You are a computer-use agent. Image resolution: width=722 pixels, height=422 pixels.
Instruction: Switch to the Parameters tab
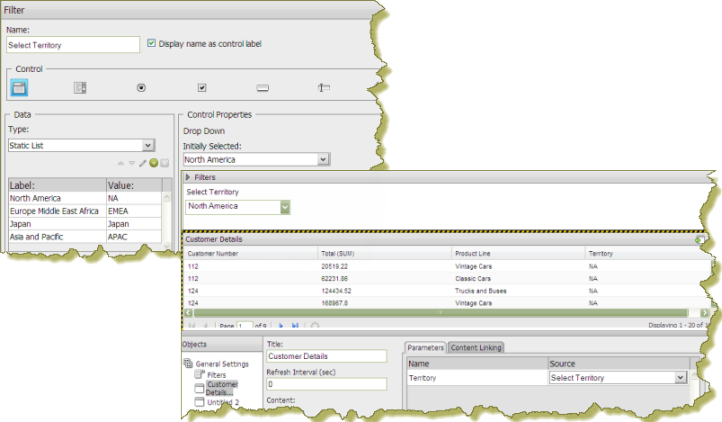coord(425,347)
